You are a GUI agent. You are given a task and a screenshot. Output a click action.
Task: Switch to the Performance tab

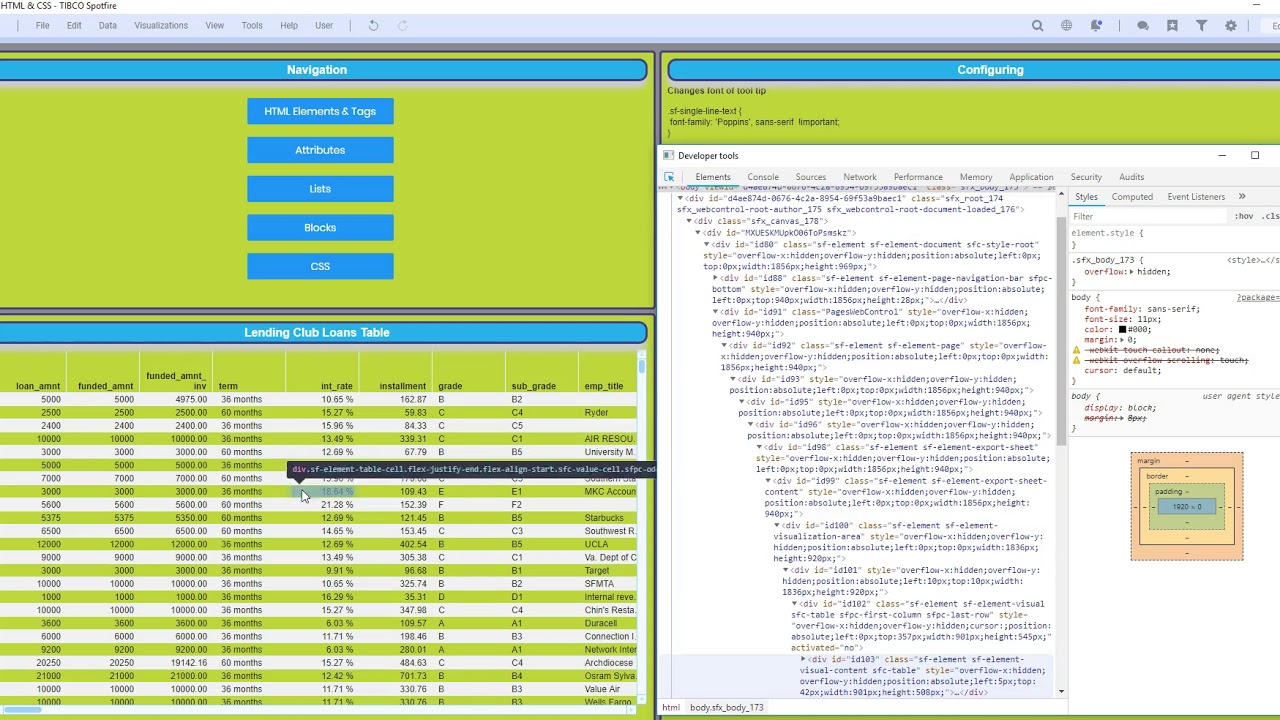pyautogui.click(x=918, y=177)
